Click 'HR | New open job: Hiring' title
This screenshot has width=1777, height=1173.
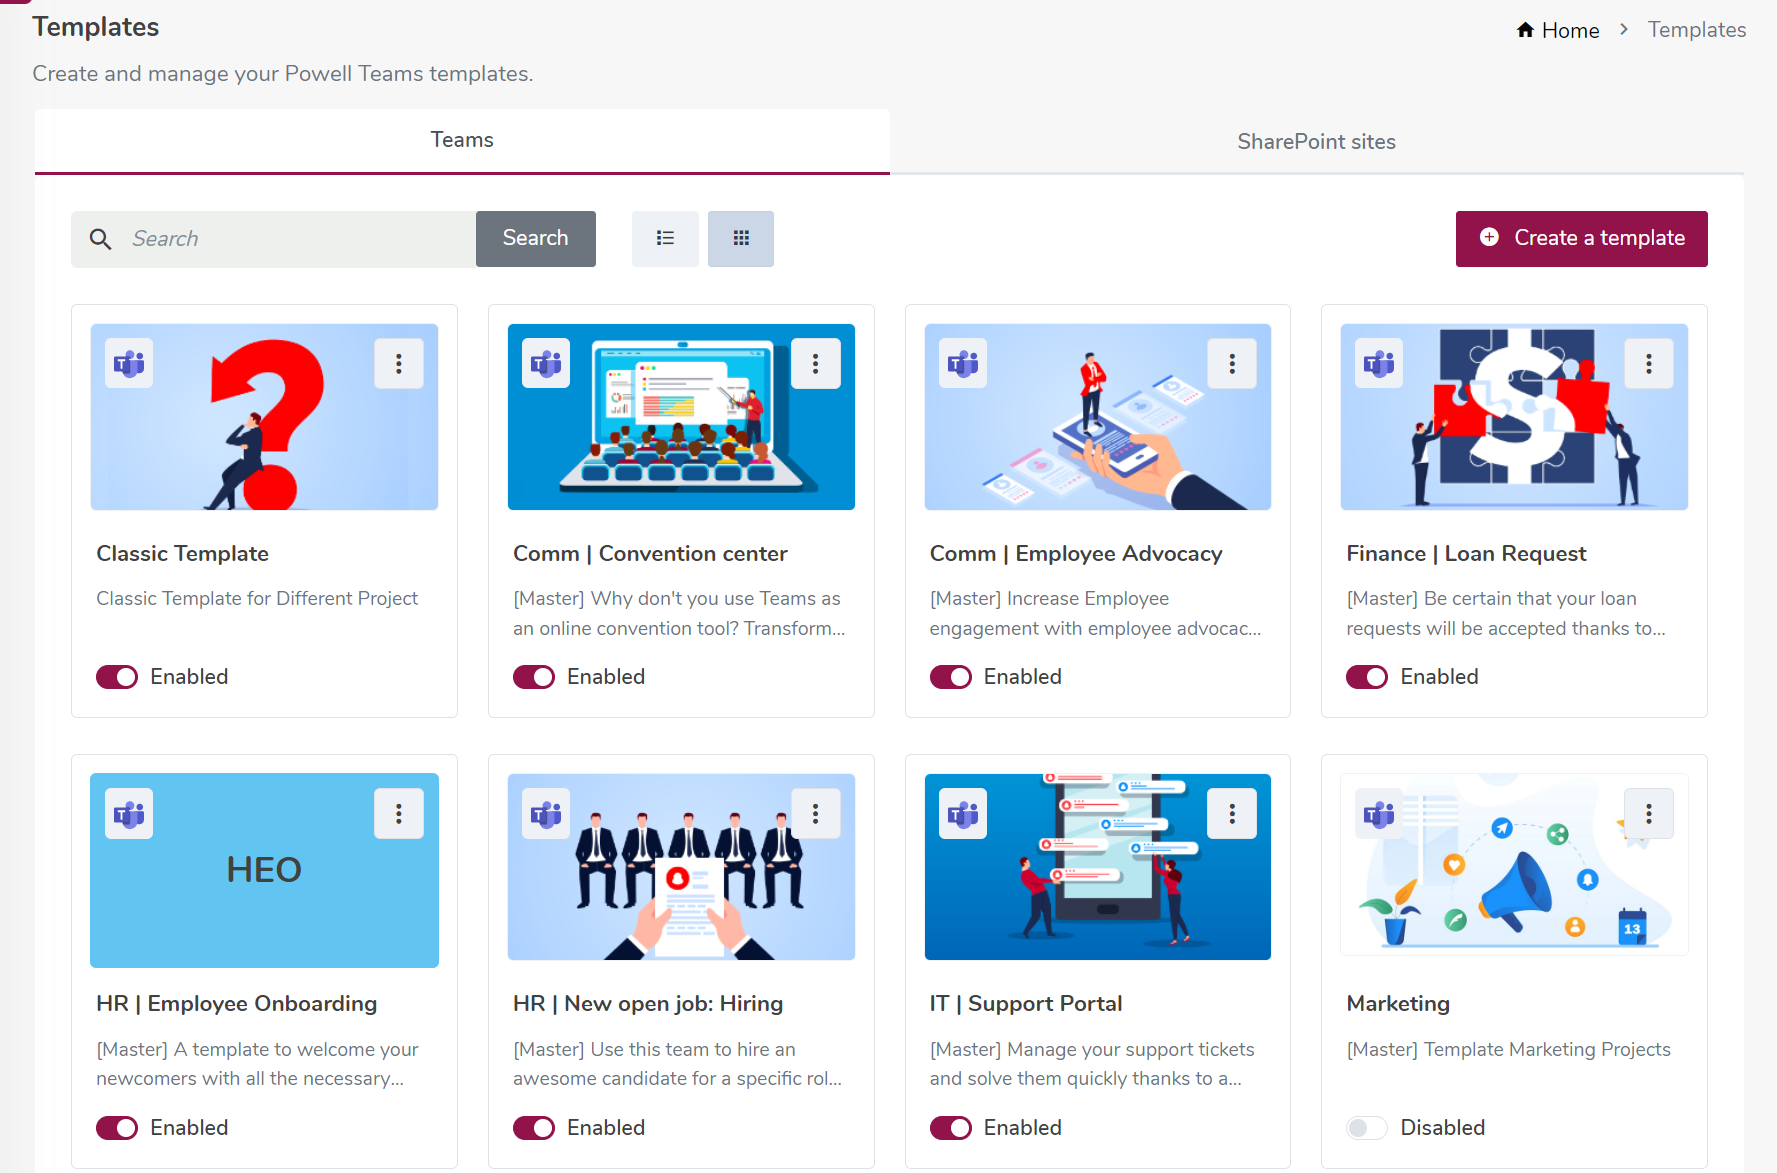pyautogui.click(x=648, y=1004)
